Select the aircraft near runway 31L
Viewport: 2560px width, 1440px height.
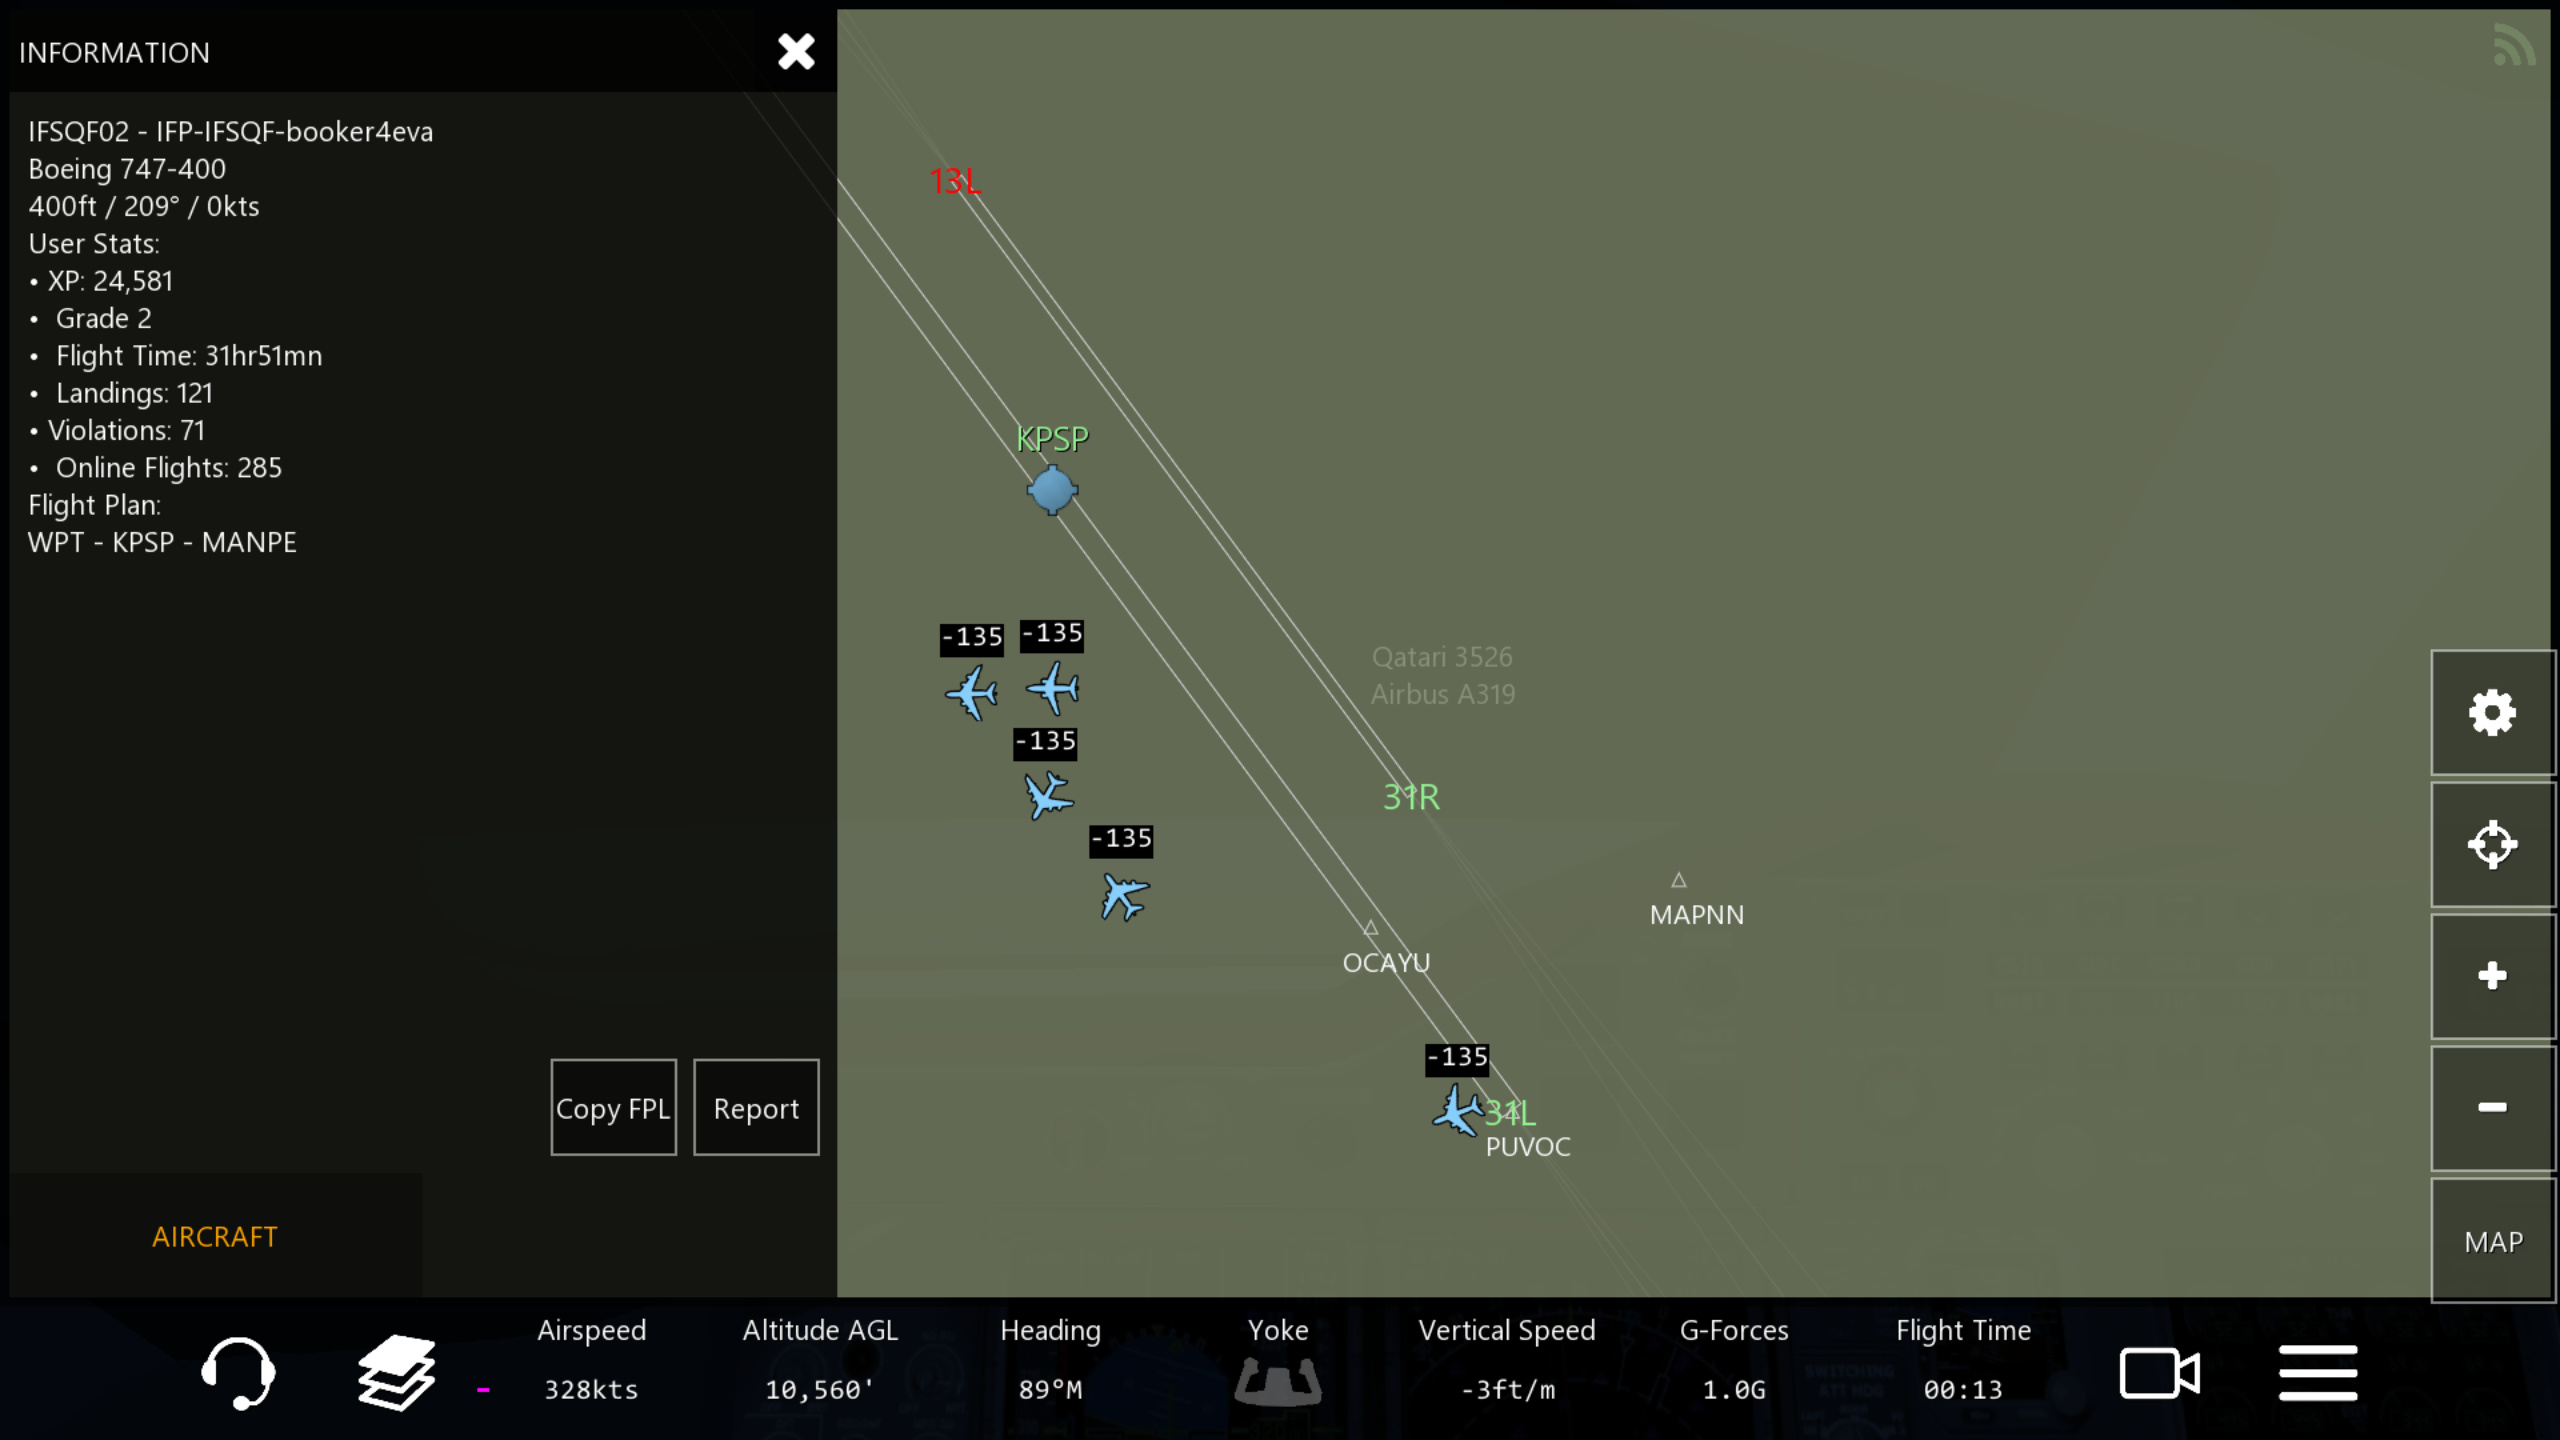(1457, 1111)
